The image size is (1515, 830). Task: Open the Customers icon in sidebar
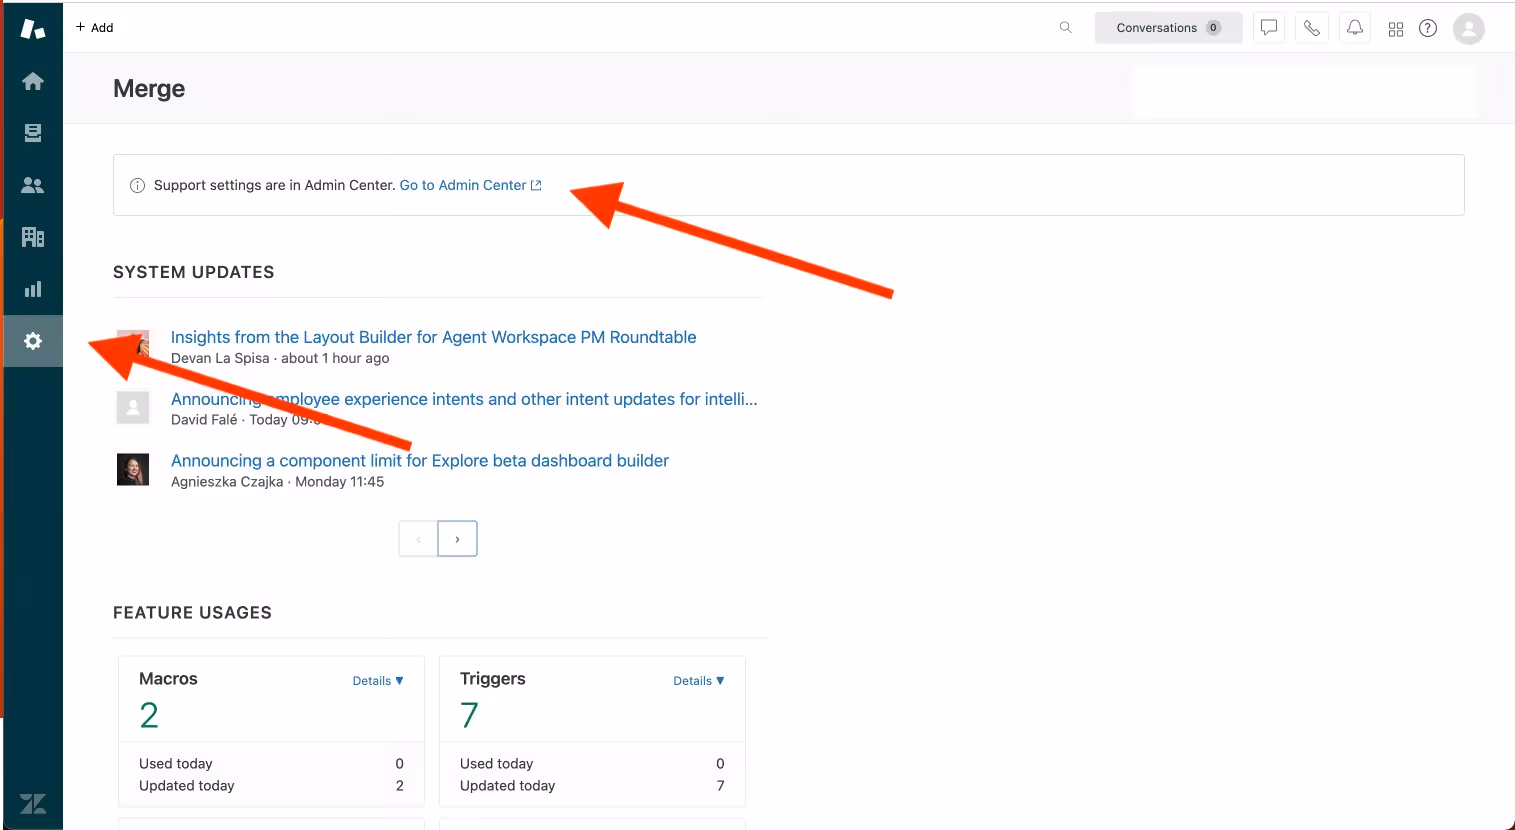[33, 185]
